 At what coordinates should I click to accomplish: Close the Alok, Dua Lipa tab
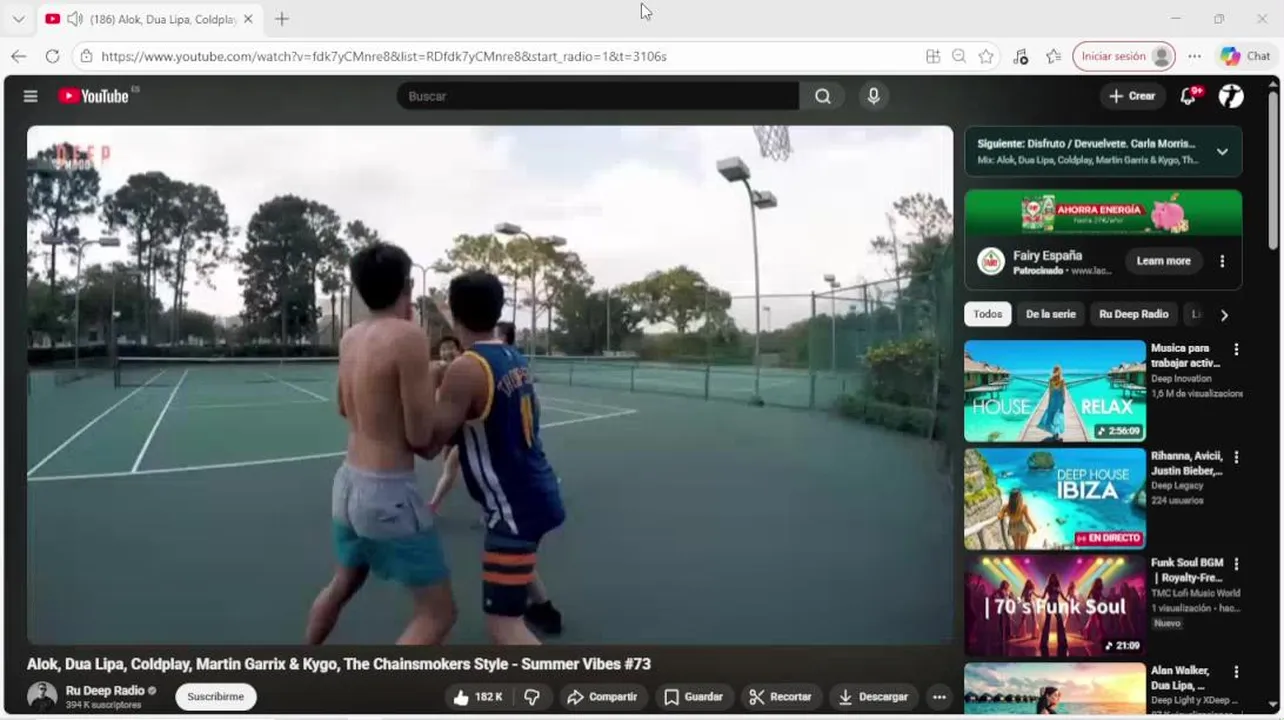click(x=248, y=19)
